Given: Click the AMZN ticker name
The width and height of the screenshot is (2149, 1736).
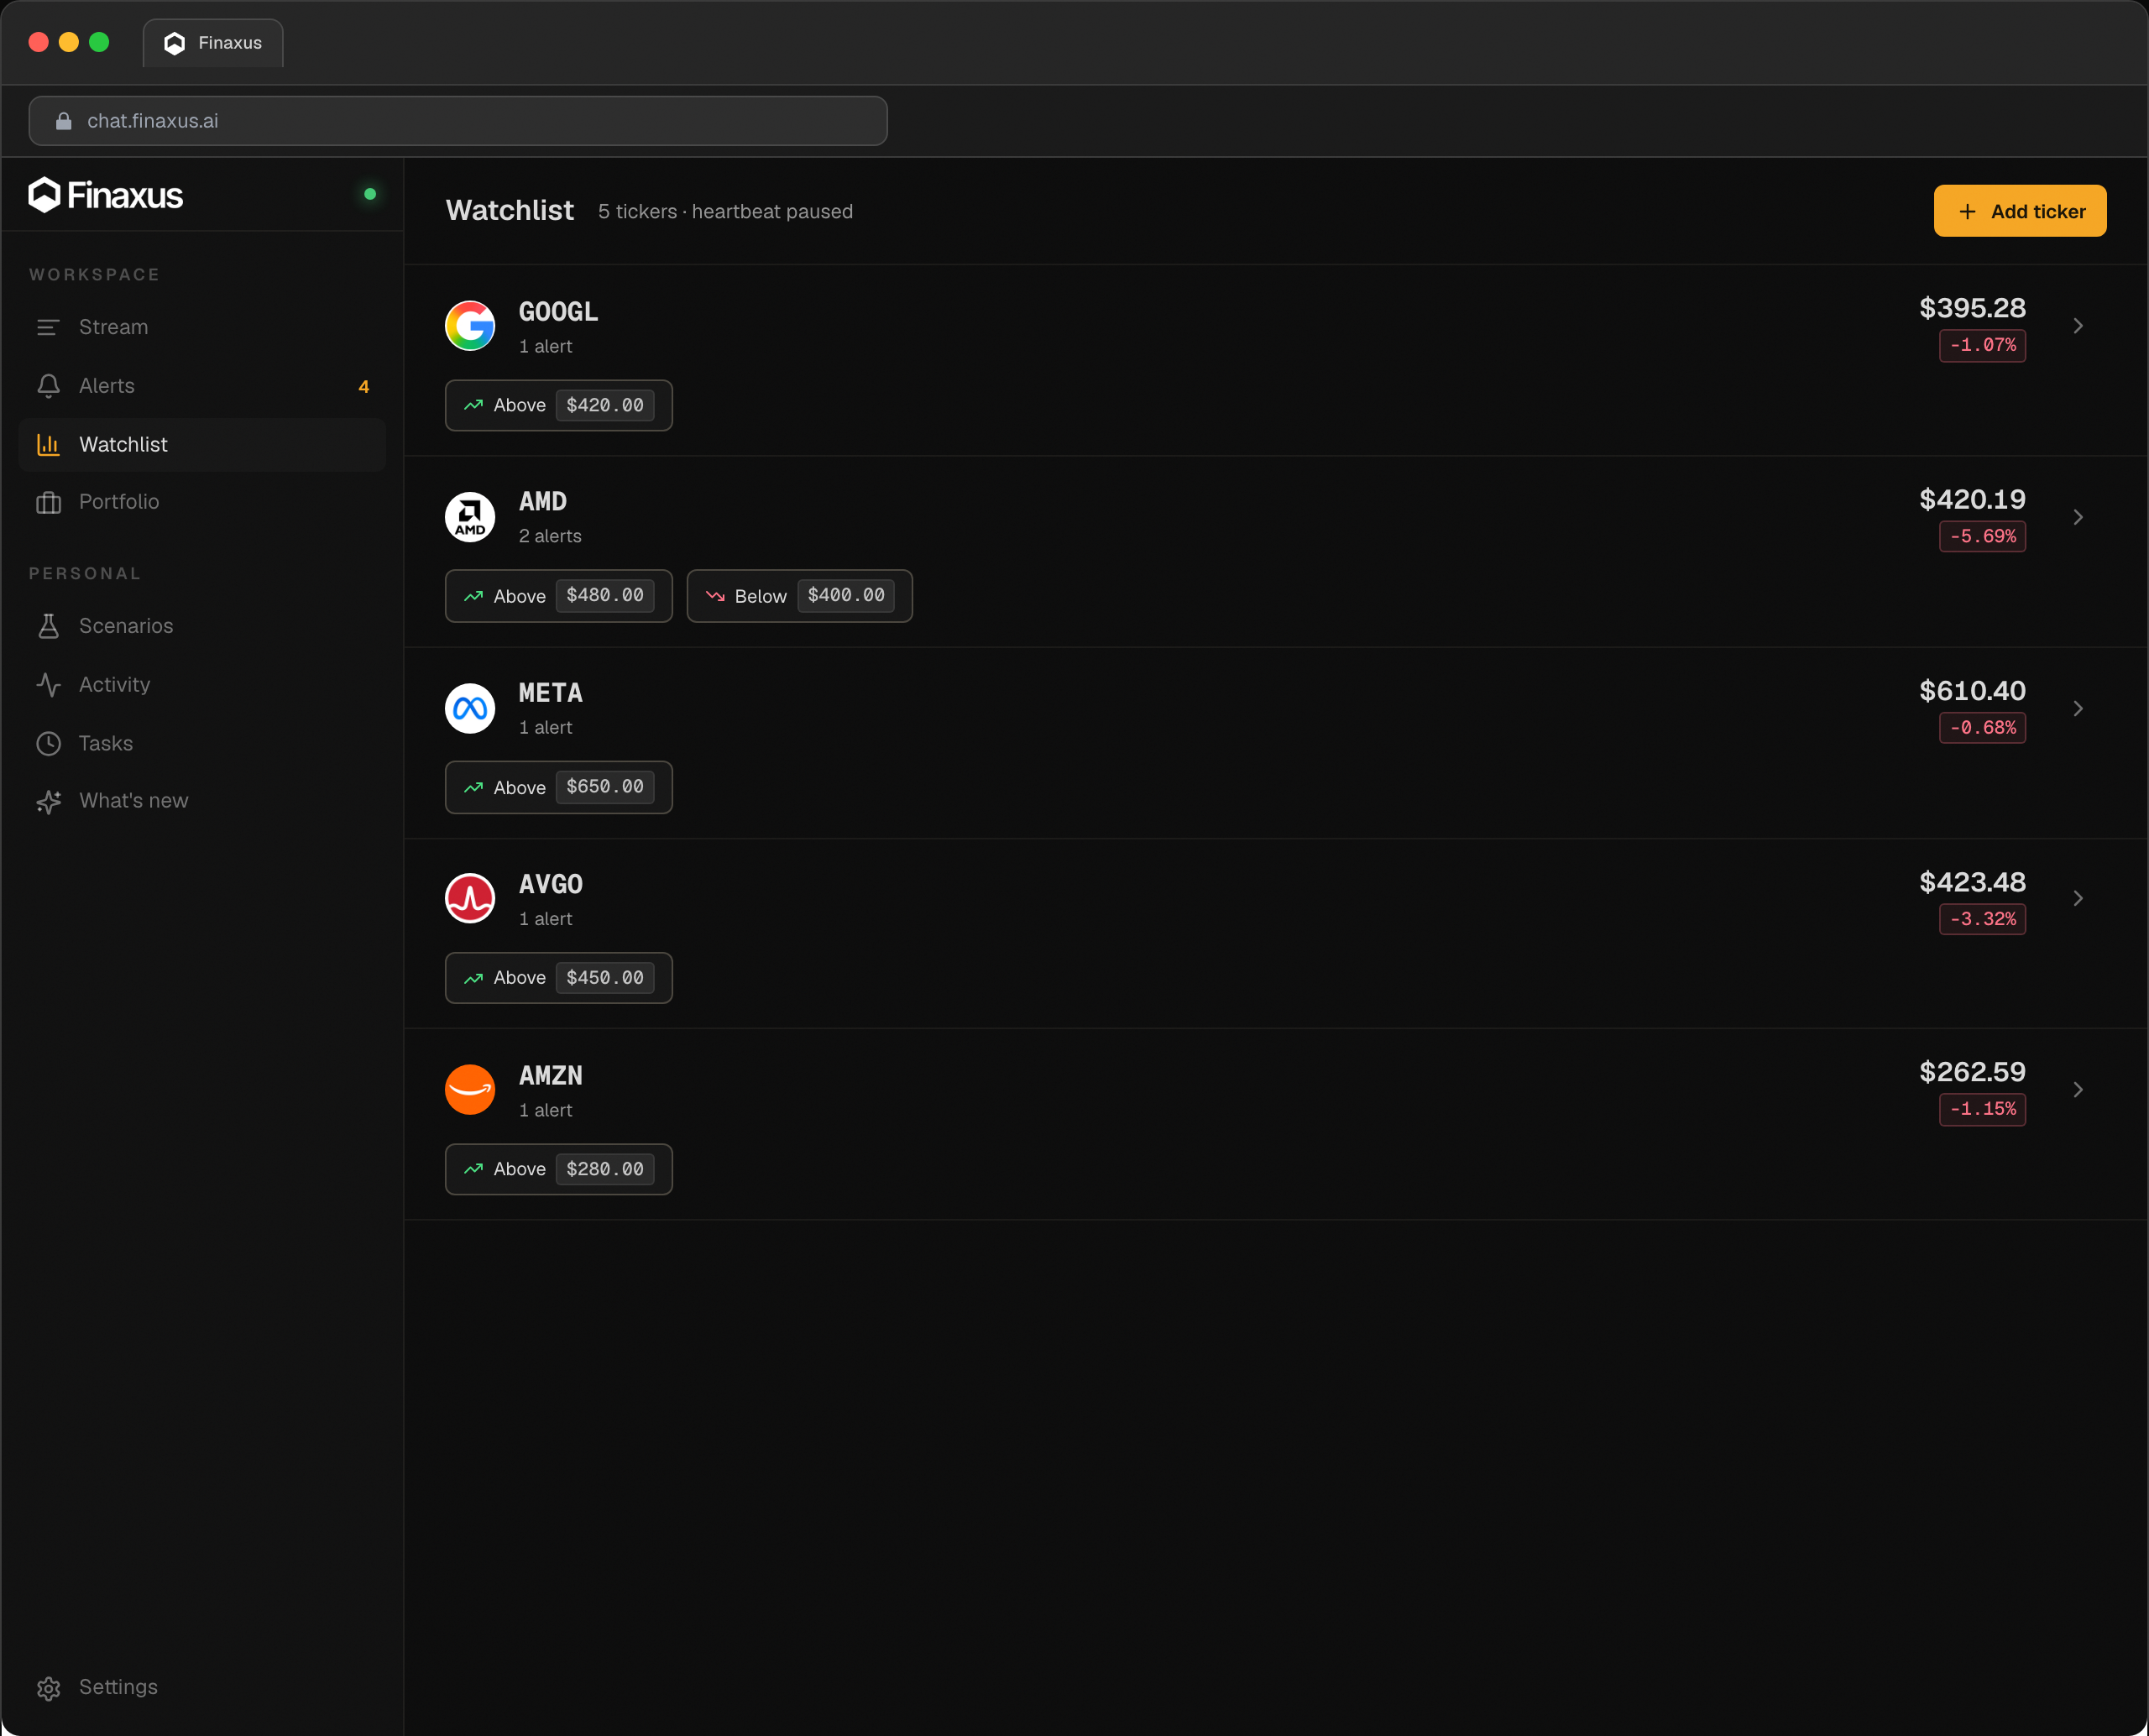Looking at the screenshot, I should point(551,1076).
